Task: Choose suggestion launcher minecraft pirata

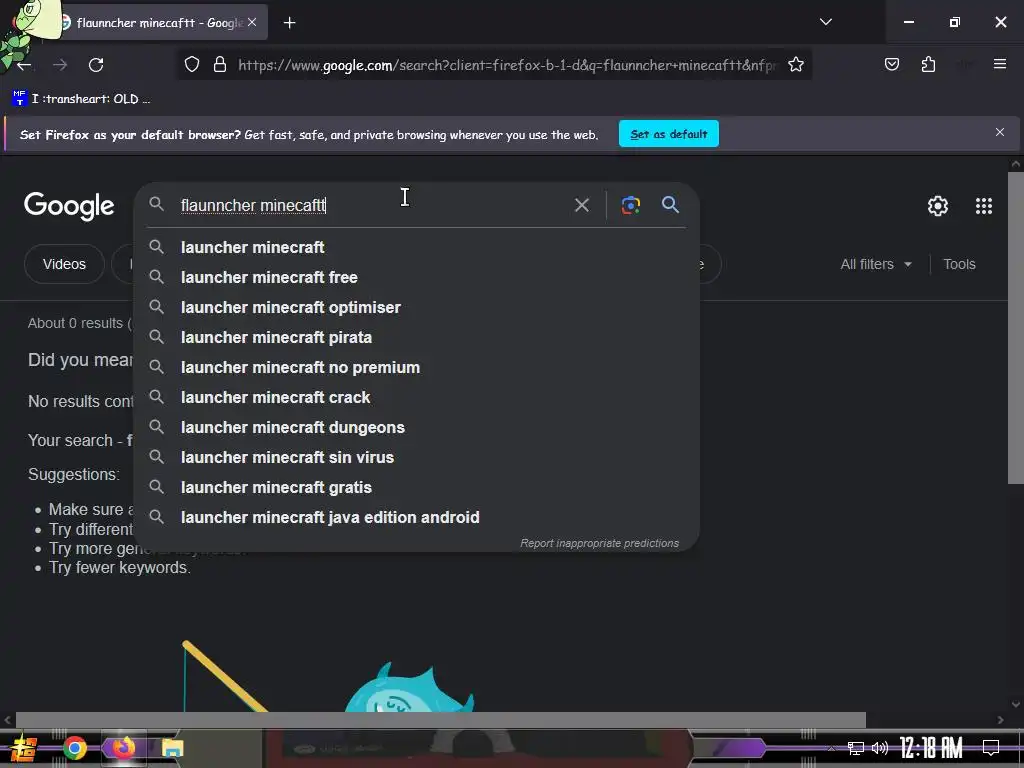Action: (416, 338)
